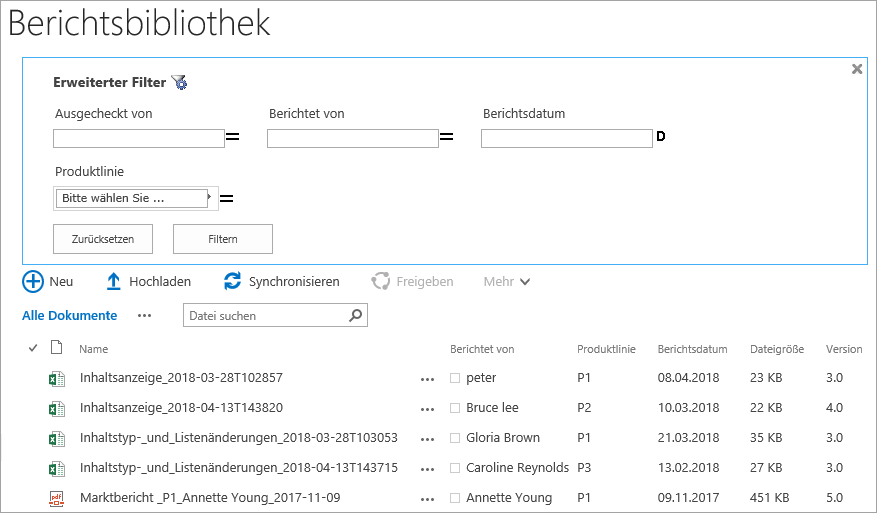Tick the presence checkbox beside Annette Young
Image resolution: width=877 pixels, height=513 pixels.
(455, 498)
